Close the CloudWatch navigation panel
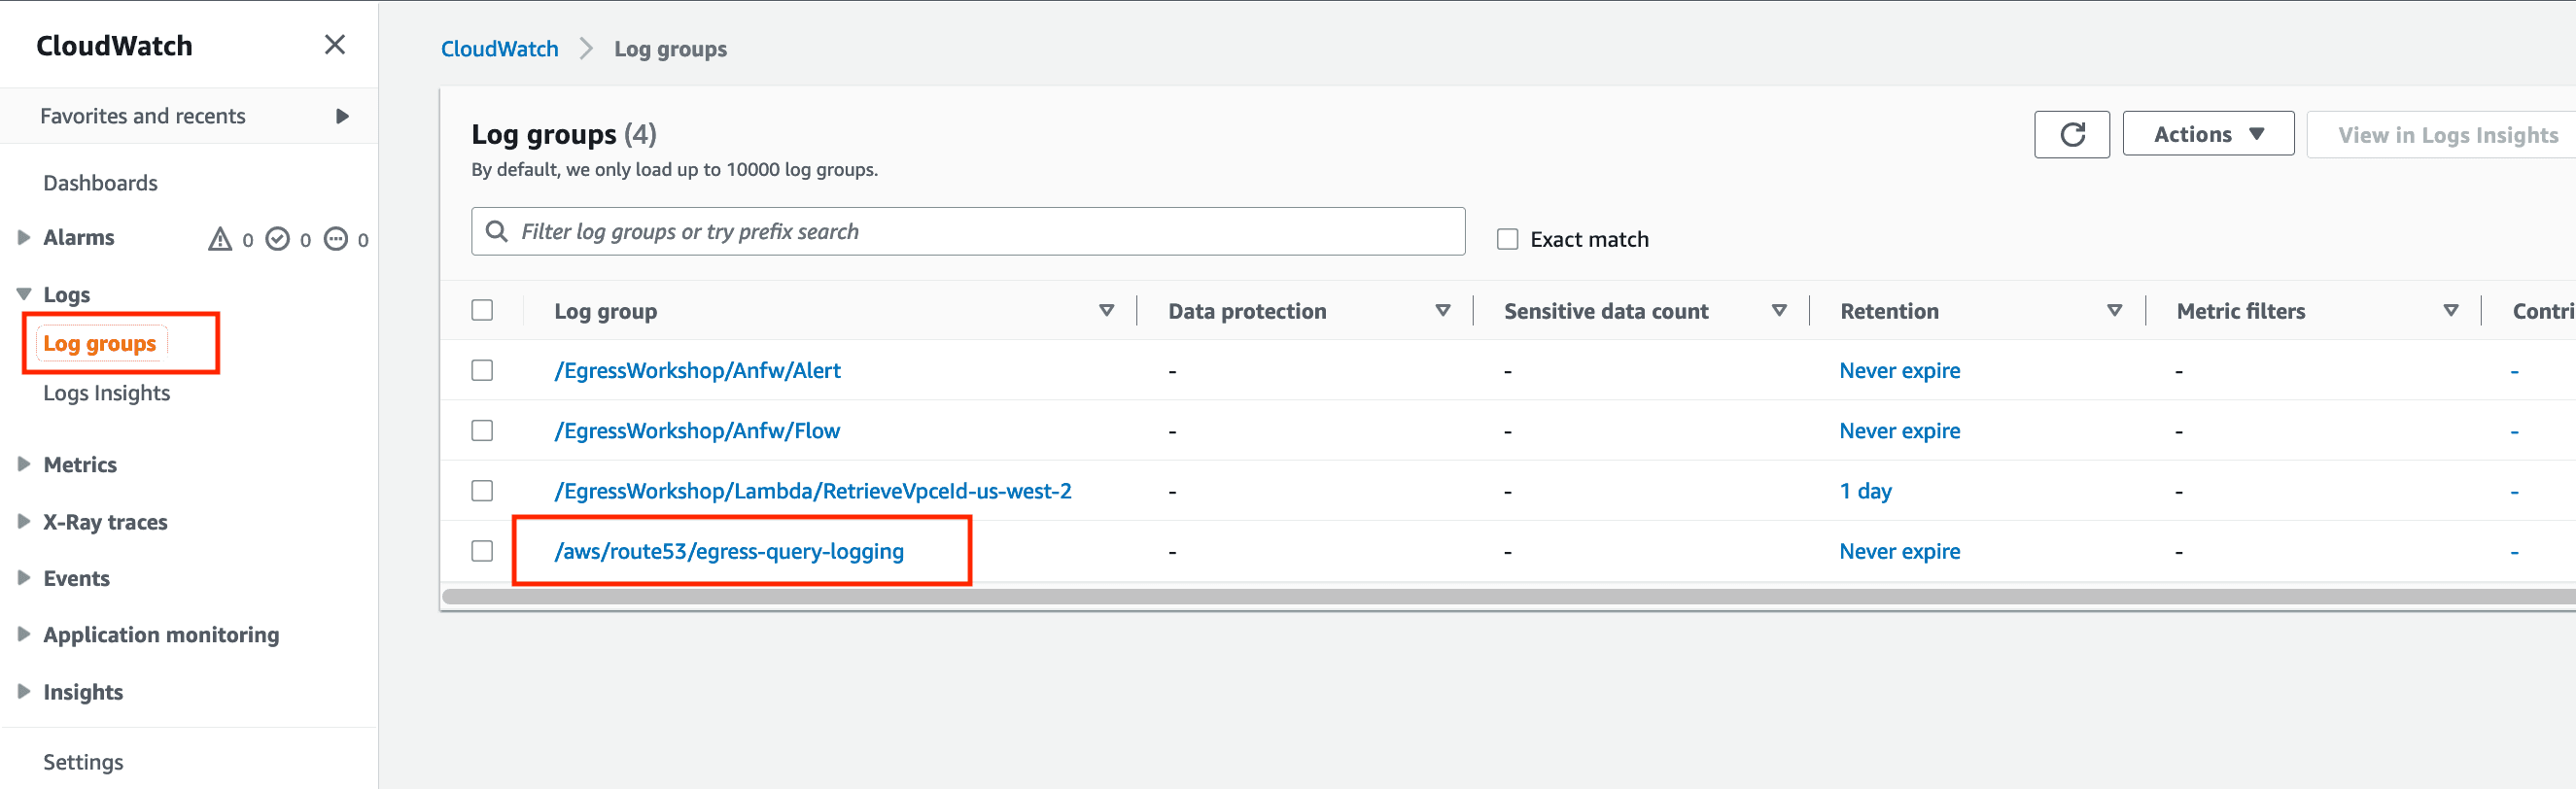This screenshot has height=789, width=2576. point(335,45)
